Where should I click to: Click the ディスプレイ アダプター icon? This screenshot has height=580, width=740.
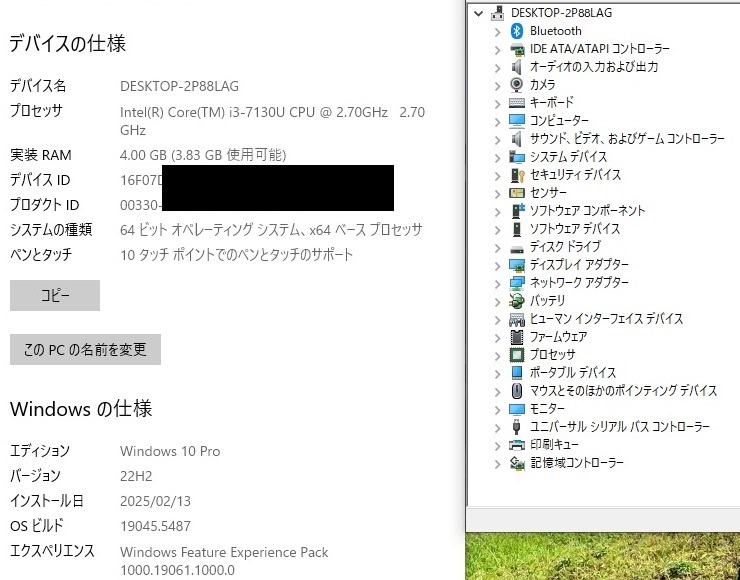pyautogui.click(x=517, y=265)
